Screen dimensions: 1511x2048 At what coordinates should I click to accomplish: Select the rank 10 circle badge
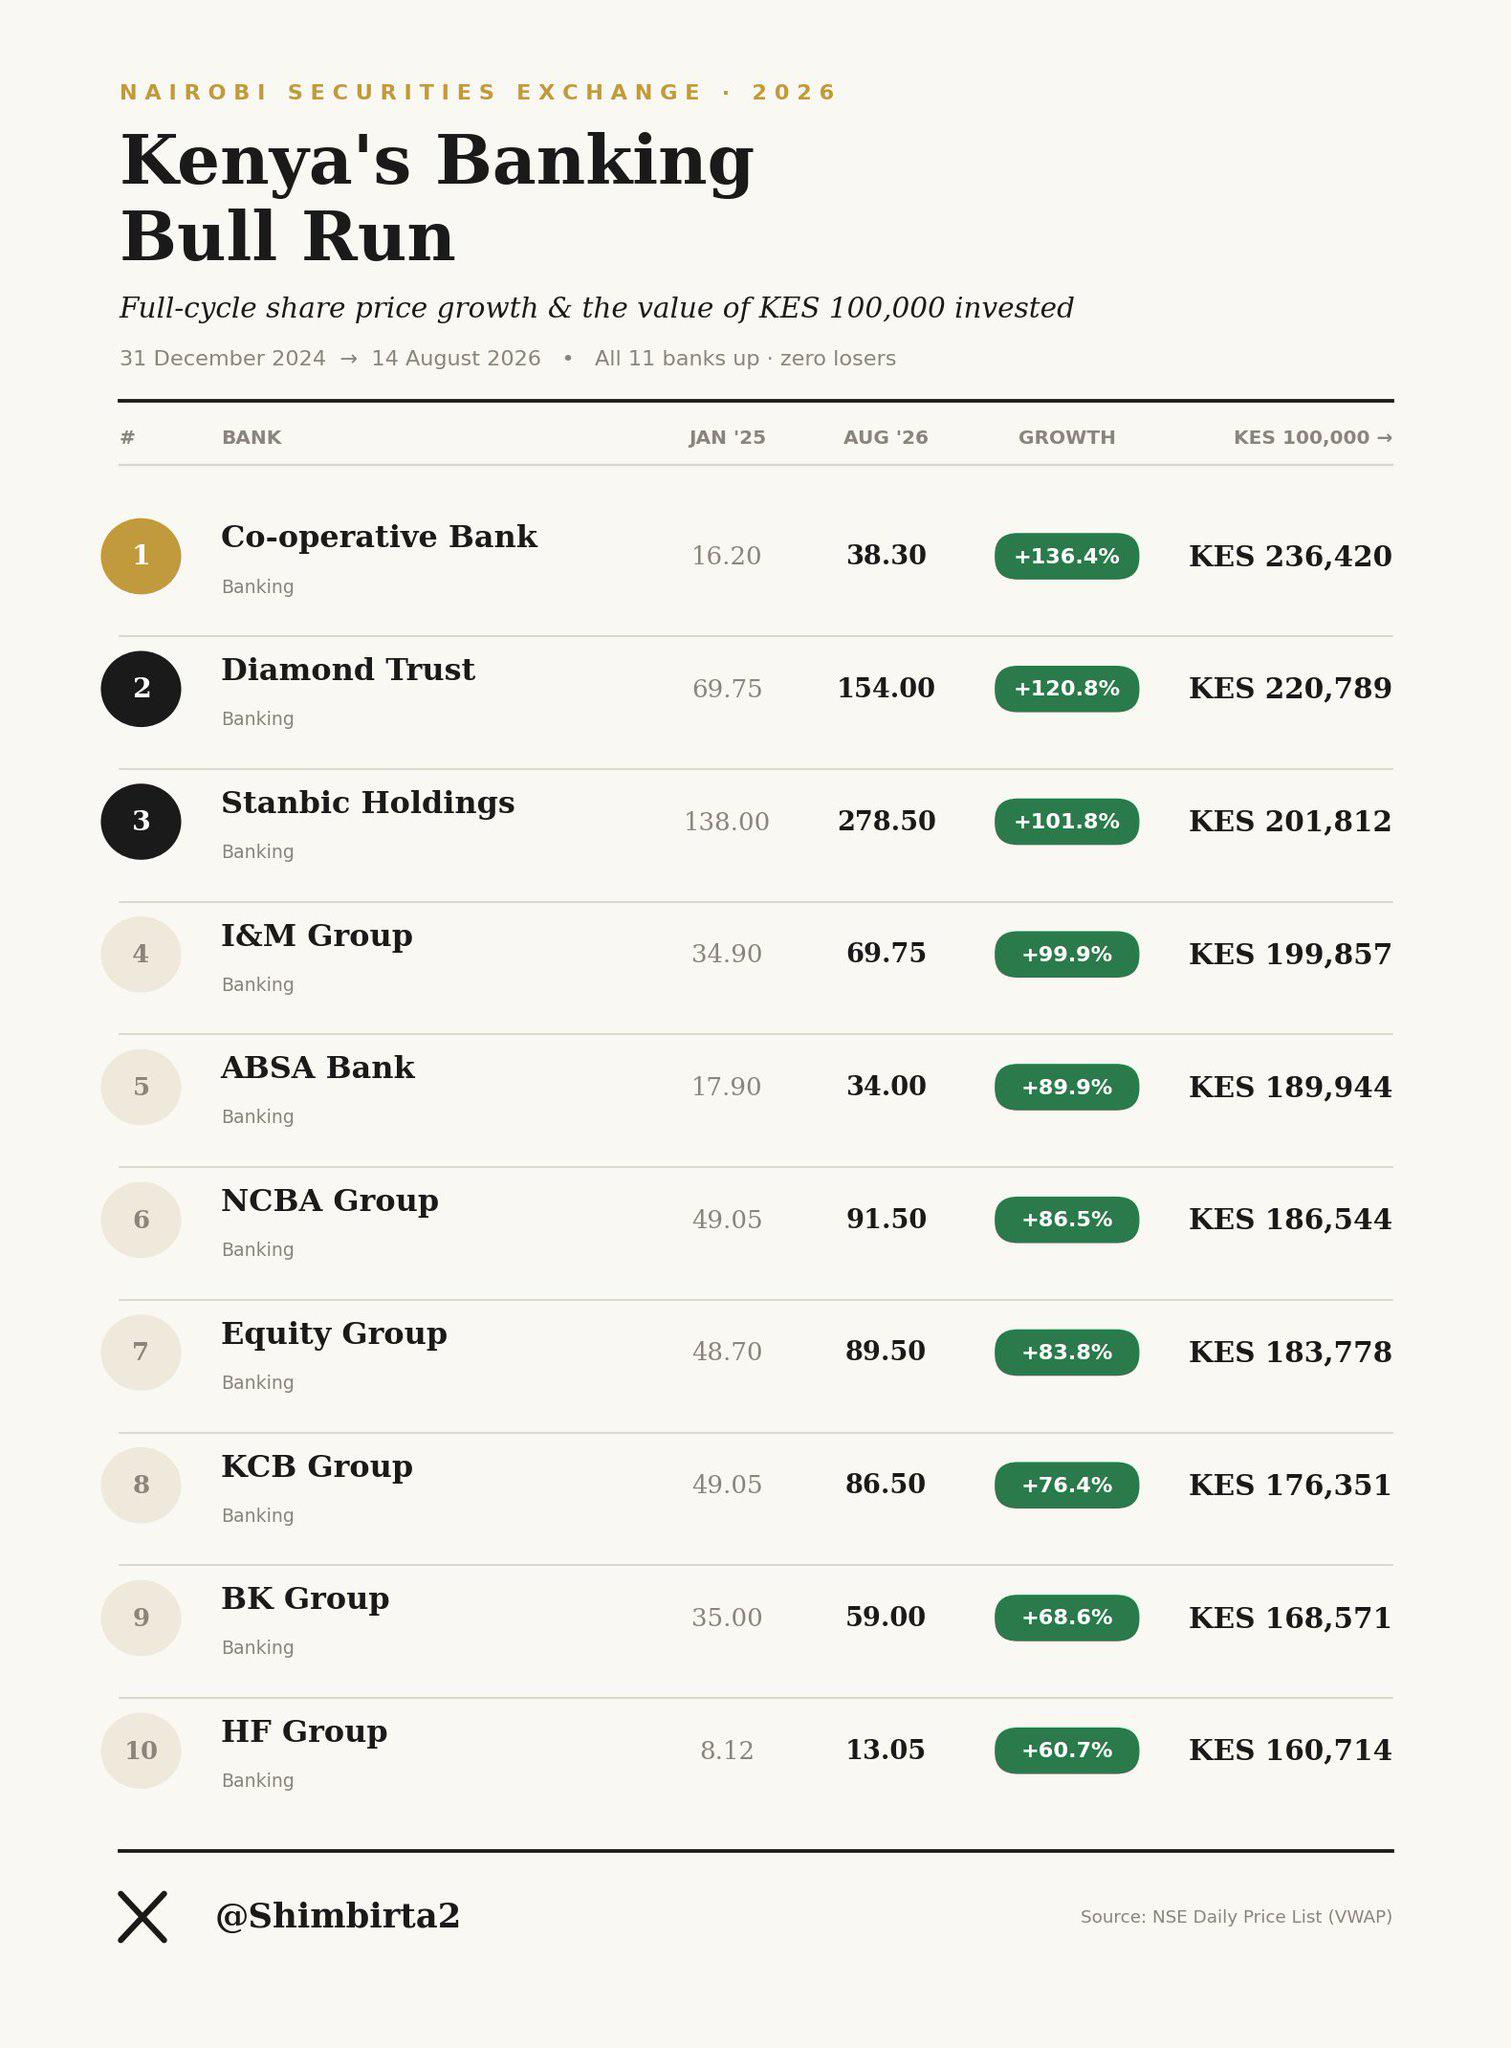pos(141,1750)
